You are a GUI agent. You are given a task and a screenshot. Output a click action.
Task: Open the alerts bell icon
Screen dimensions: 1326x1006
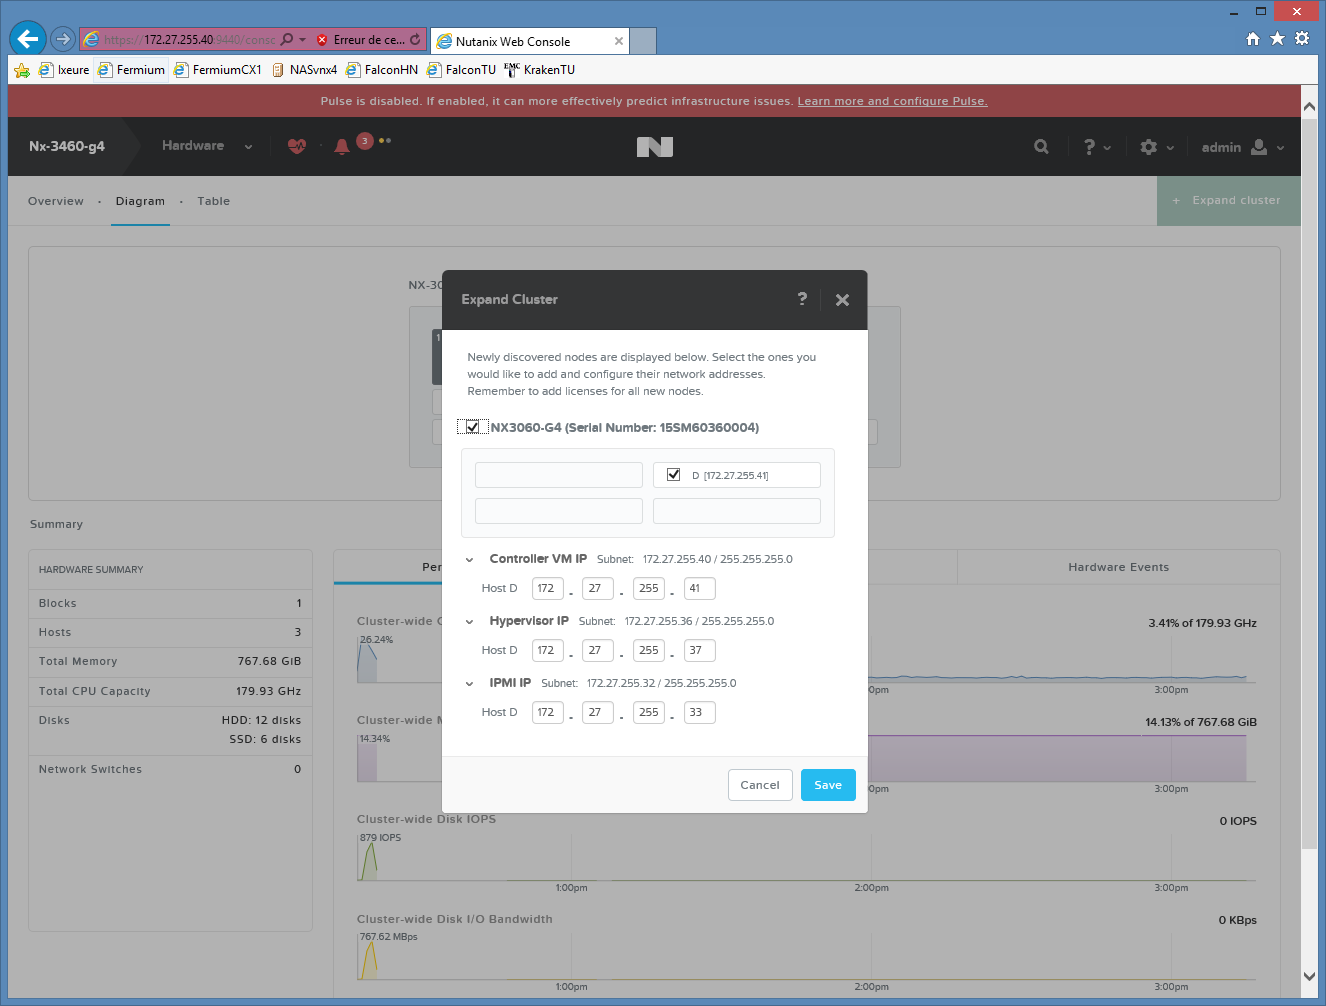(342, 146)
